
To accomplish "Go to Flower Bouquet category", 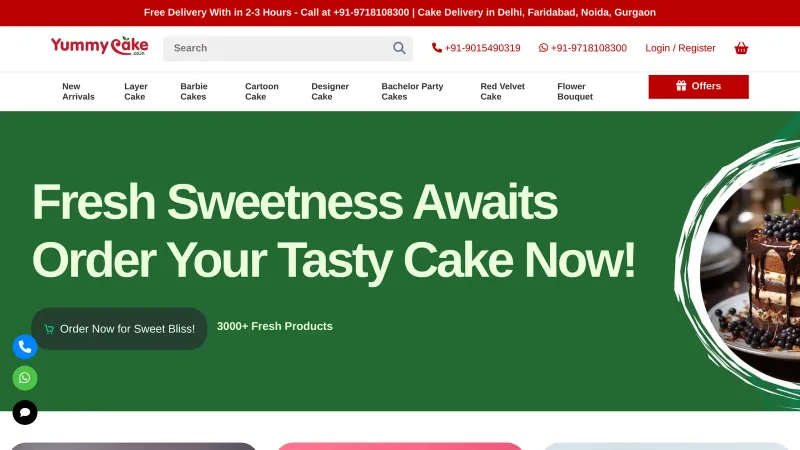I will tap(575, 91).
